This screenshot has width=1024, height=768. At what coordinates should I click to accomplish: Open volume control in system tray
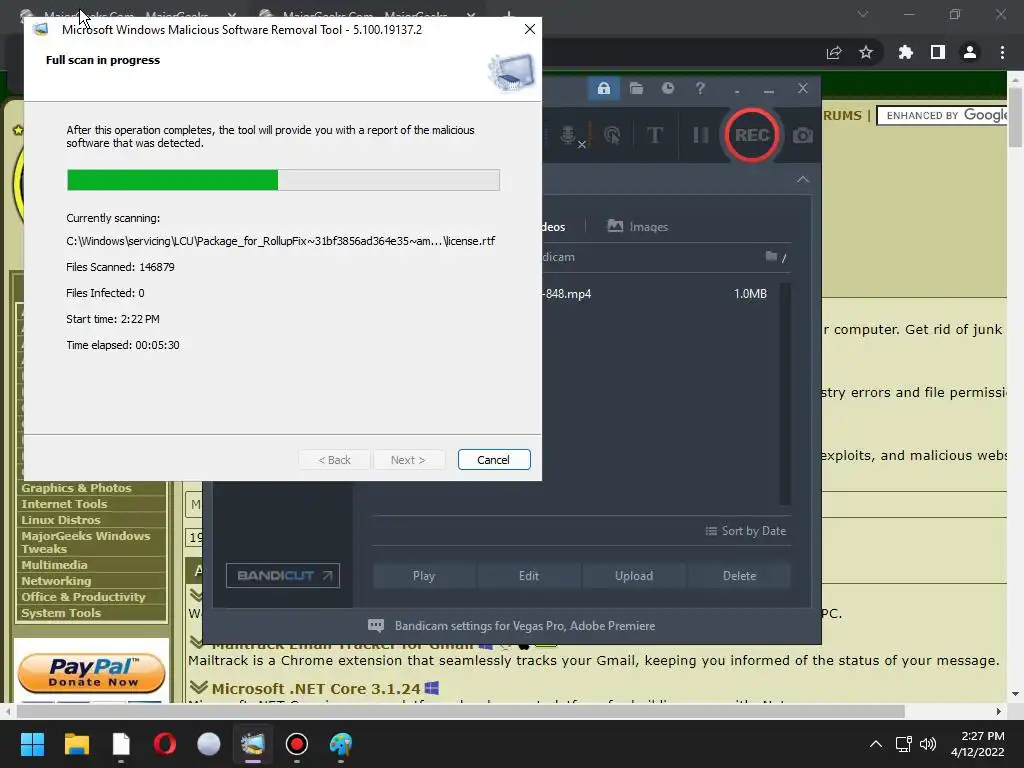(x=928, y=744)
